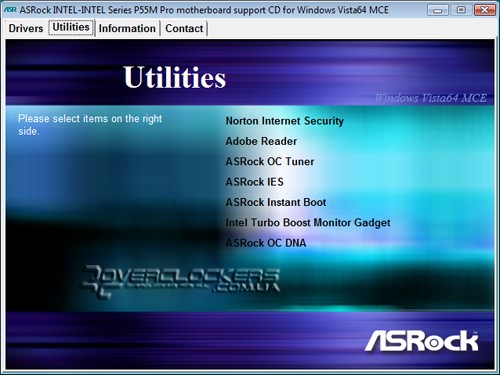Launch the ASRock OC Tuner installer
The width and height of the screenshot is (500, 375).
pos(270,162)
